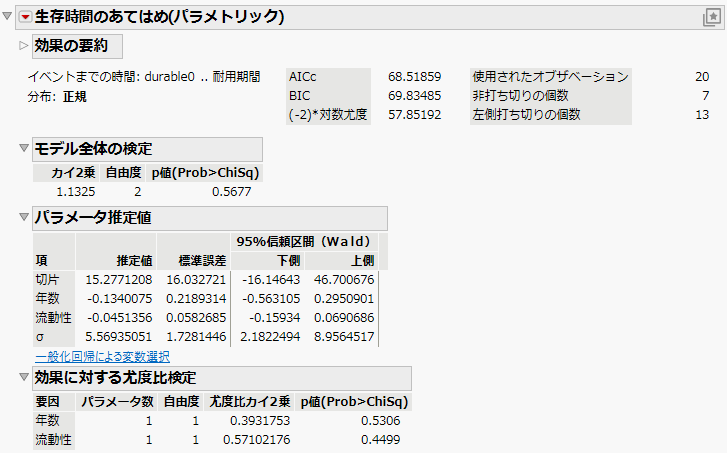Select the standard error 0.2189314
The width and height of the screenshot is (727, 453).
coord(196,299)
